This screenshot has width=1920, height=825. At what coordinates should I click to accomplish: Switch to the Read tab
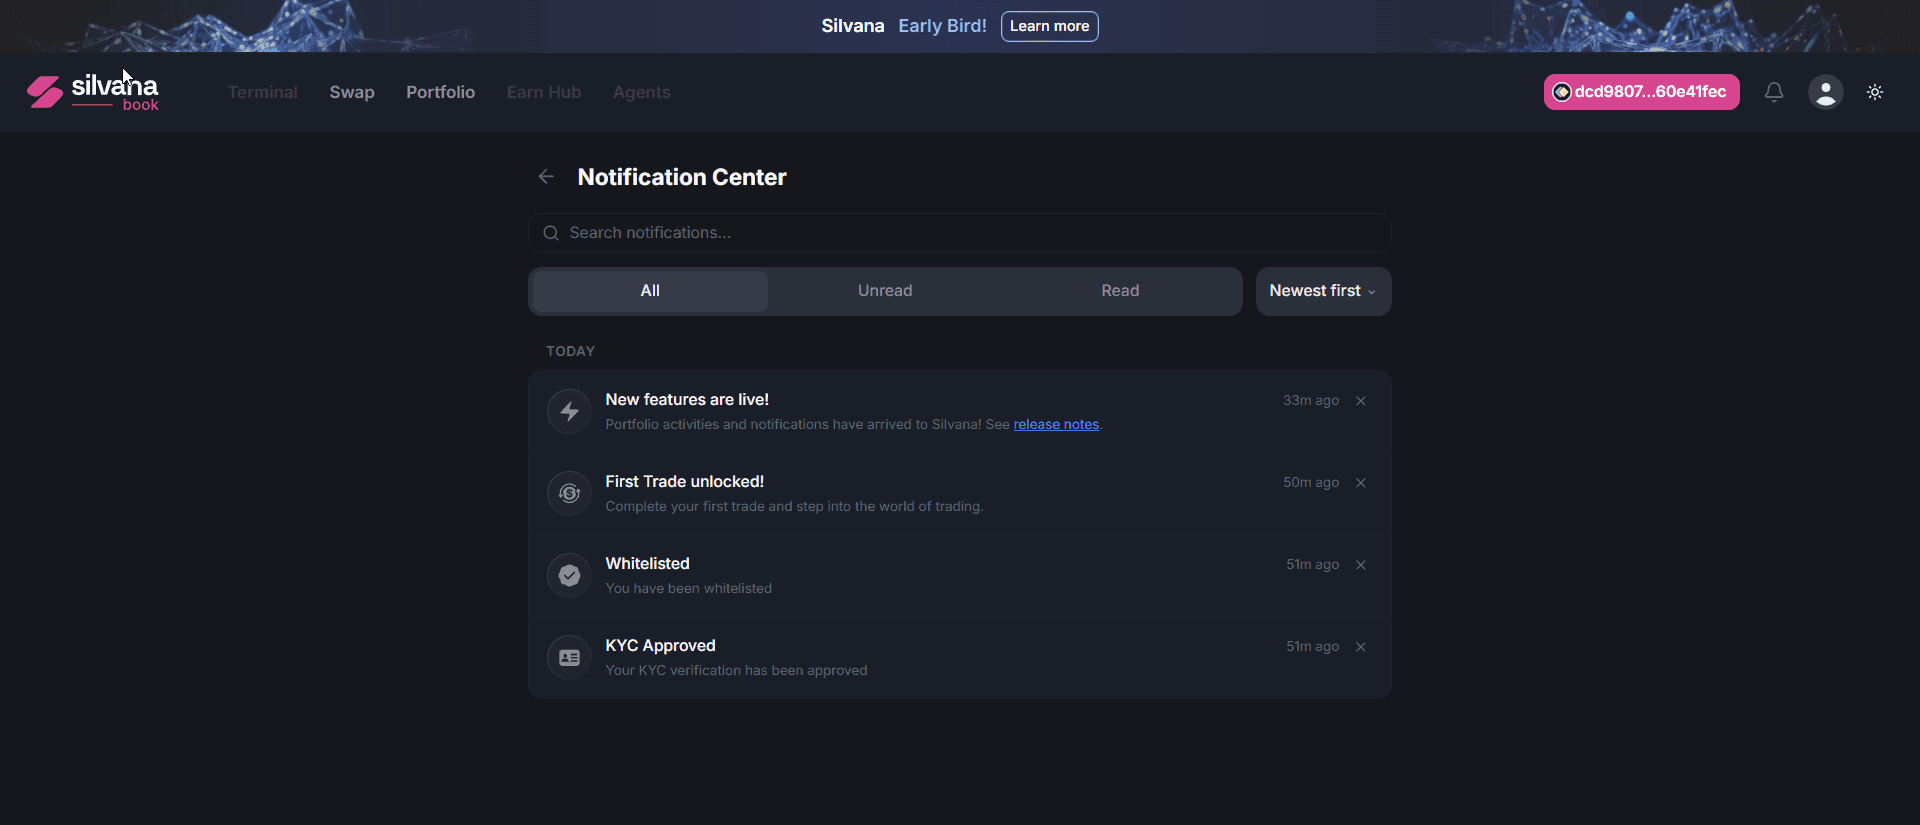pyautogui.click(x=1120, y=291)
